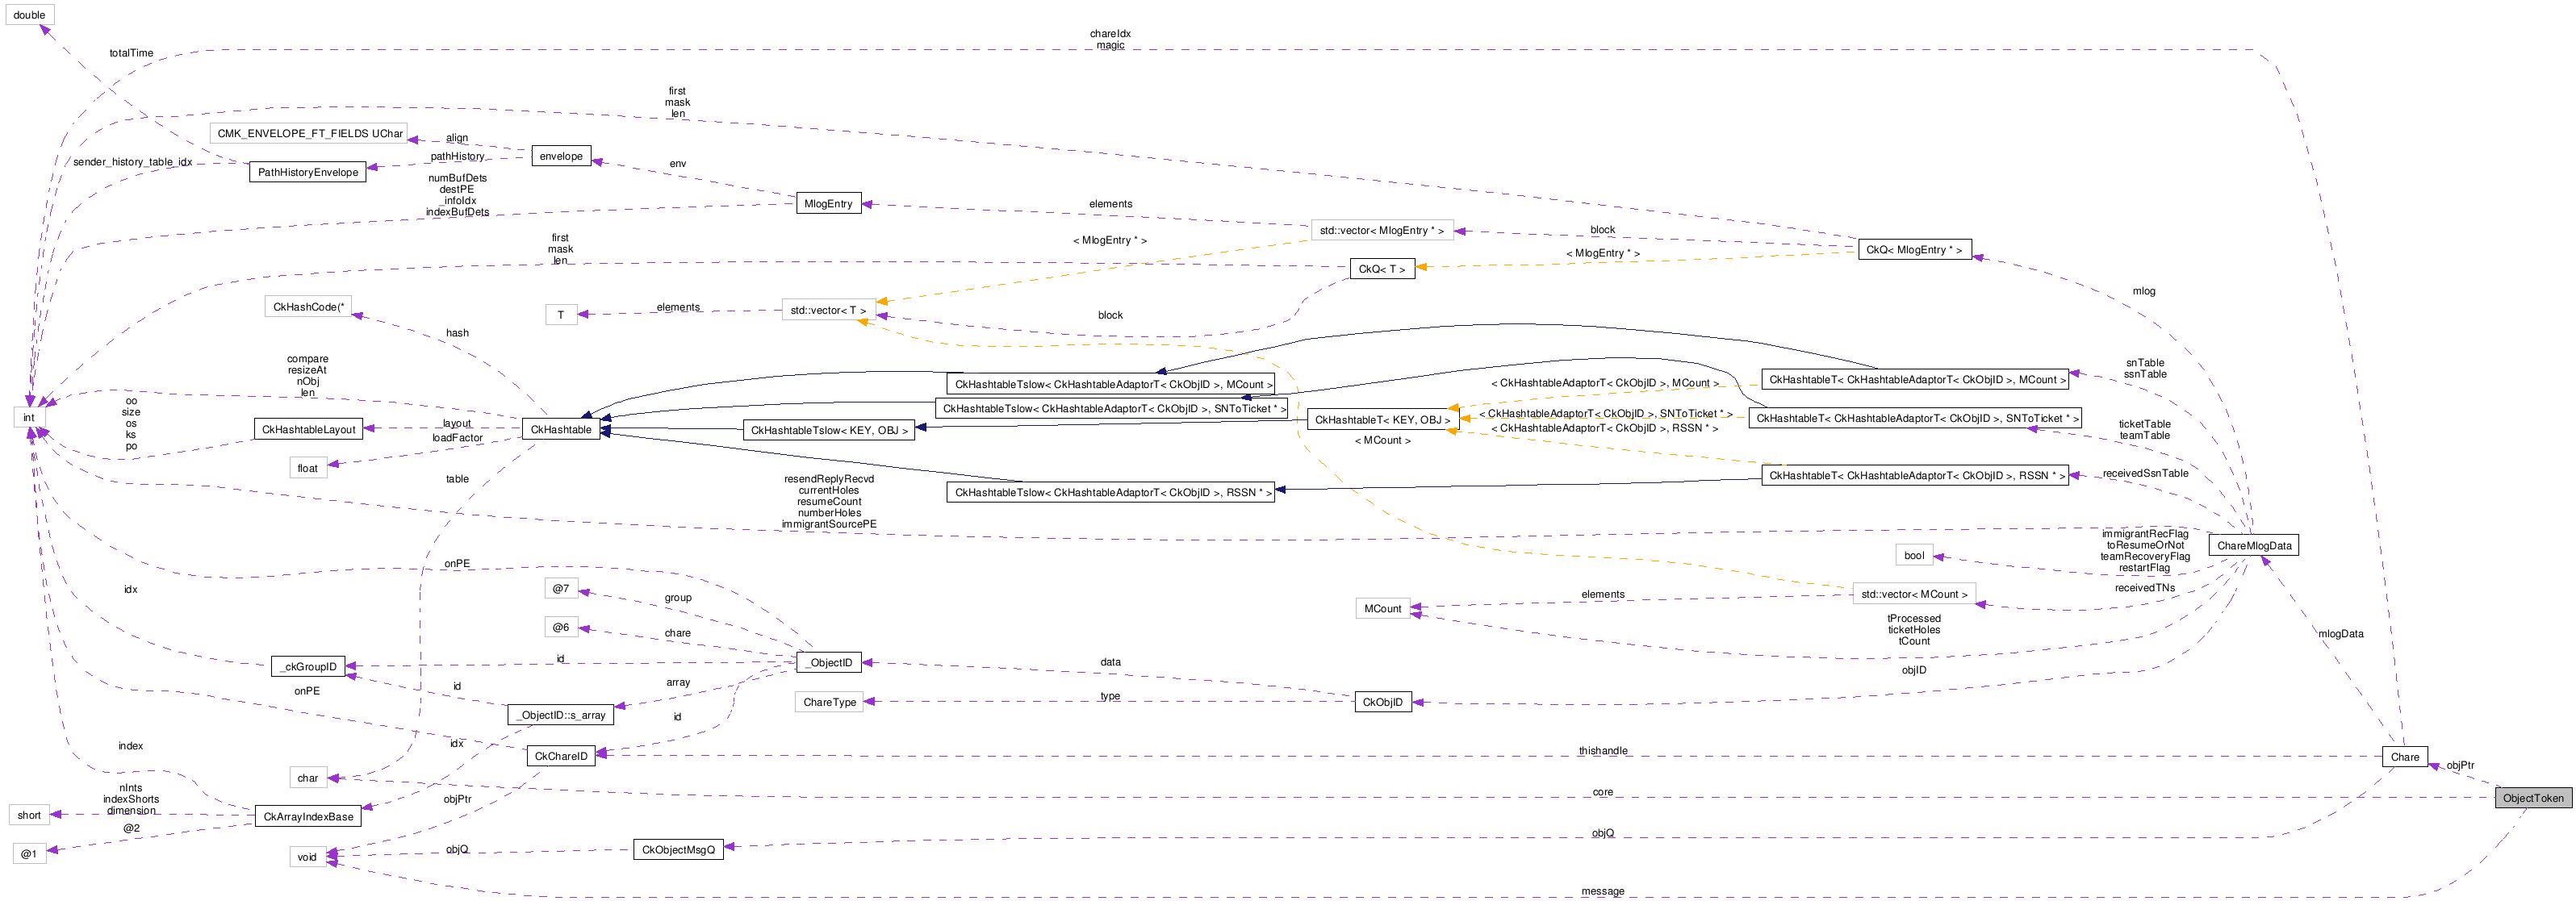Click the _ObjectID::s_array node

coord(560,715)
